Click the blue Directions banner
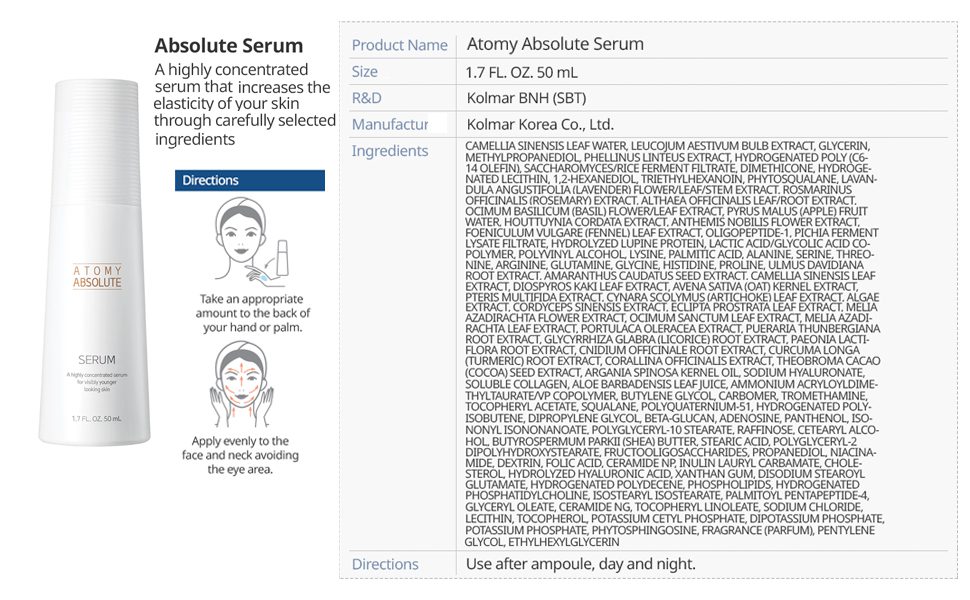The width and height of the screenshot is (970, 600). [250, 180]
